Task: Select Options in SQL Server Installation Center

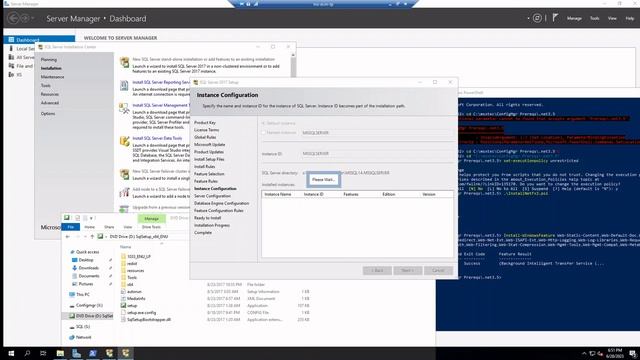Action: (x=48, y=113)
